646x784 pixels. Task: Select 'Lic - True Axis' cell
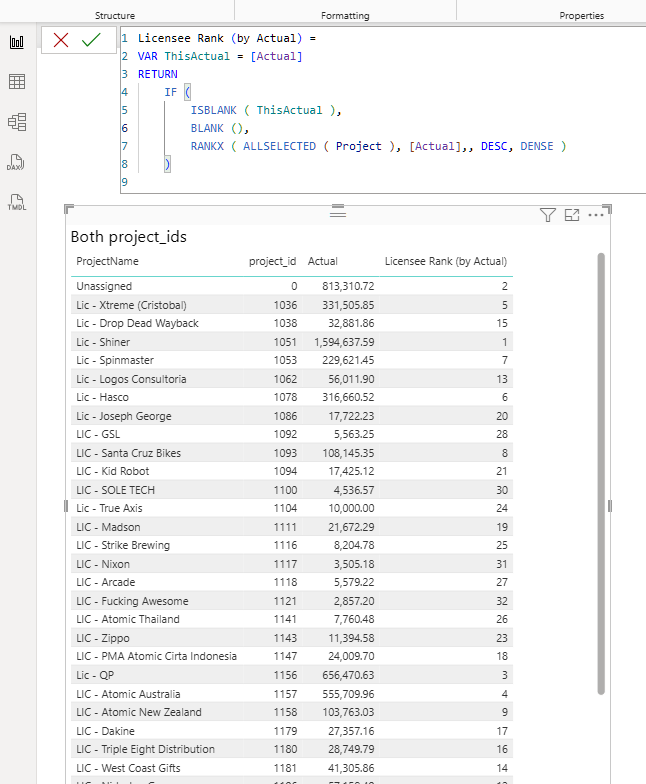coord(109,508)
